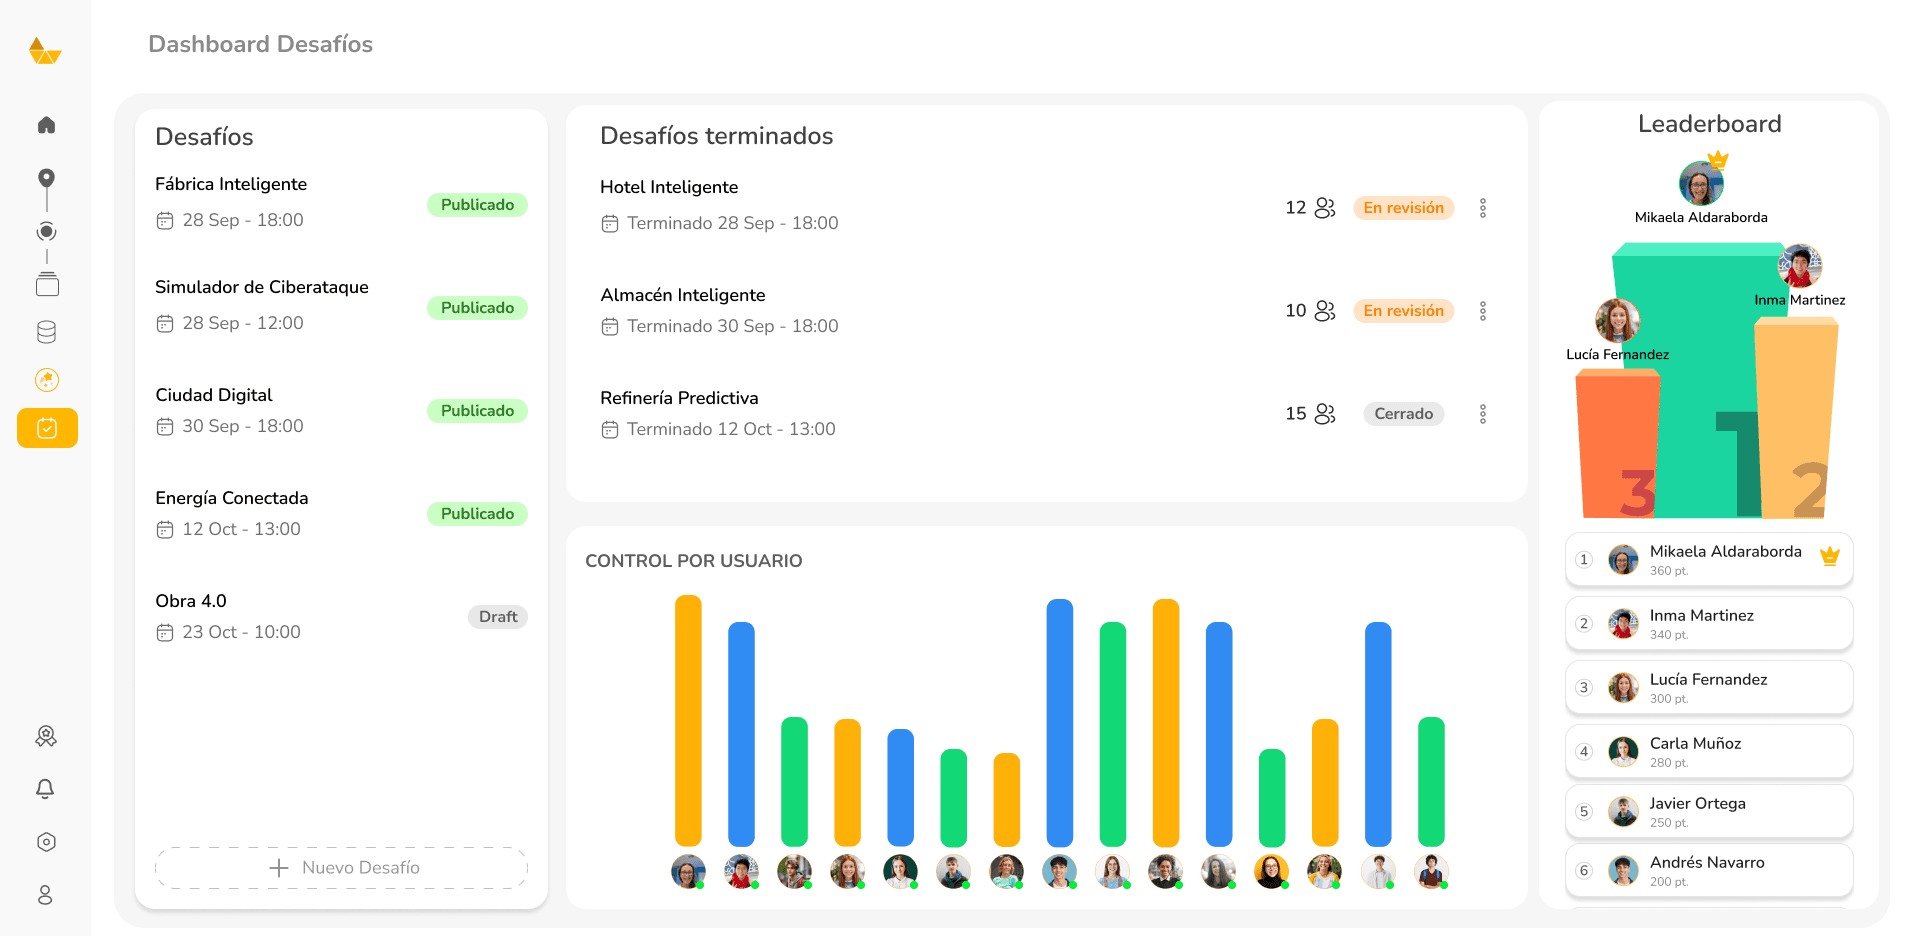The height and width of the screenshot is (936, 1920).
Task: Select Lucía Fernandez leaderboard row
Action: click(1709, 688)
